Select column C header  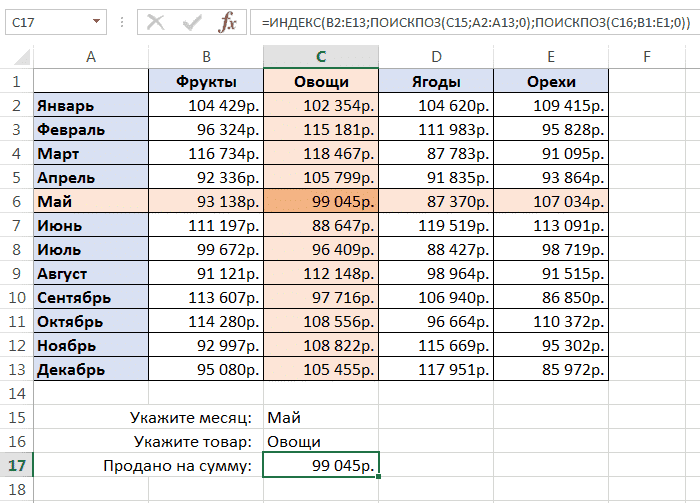(321, 57)
